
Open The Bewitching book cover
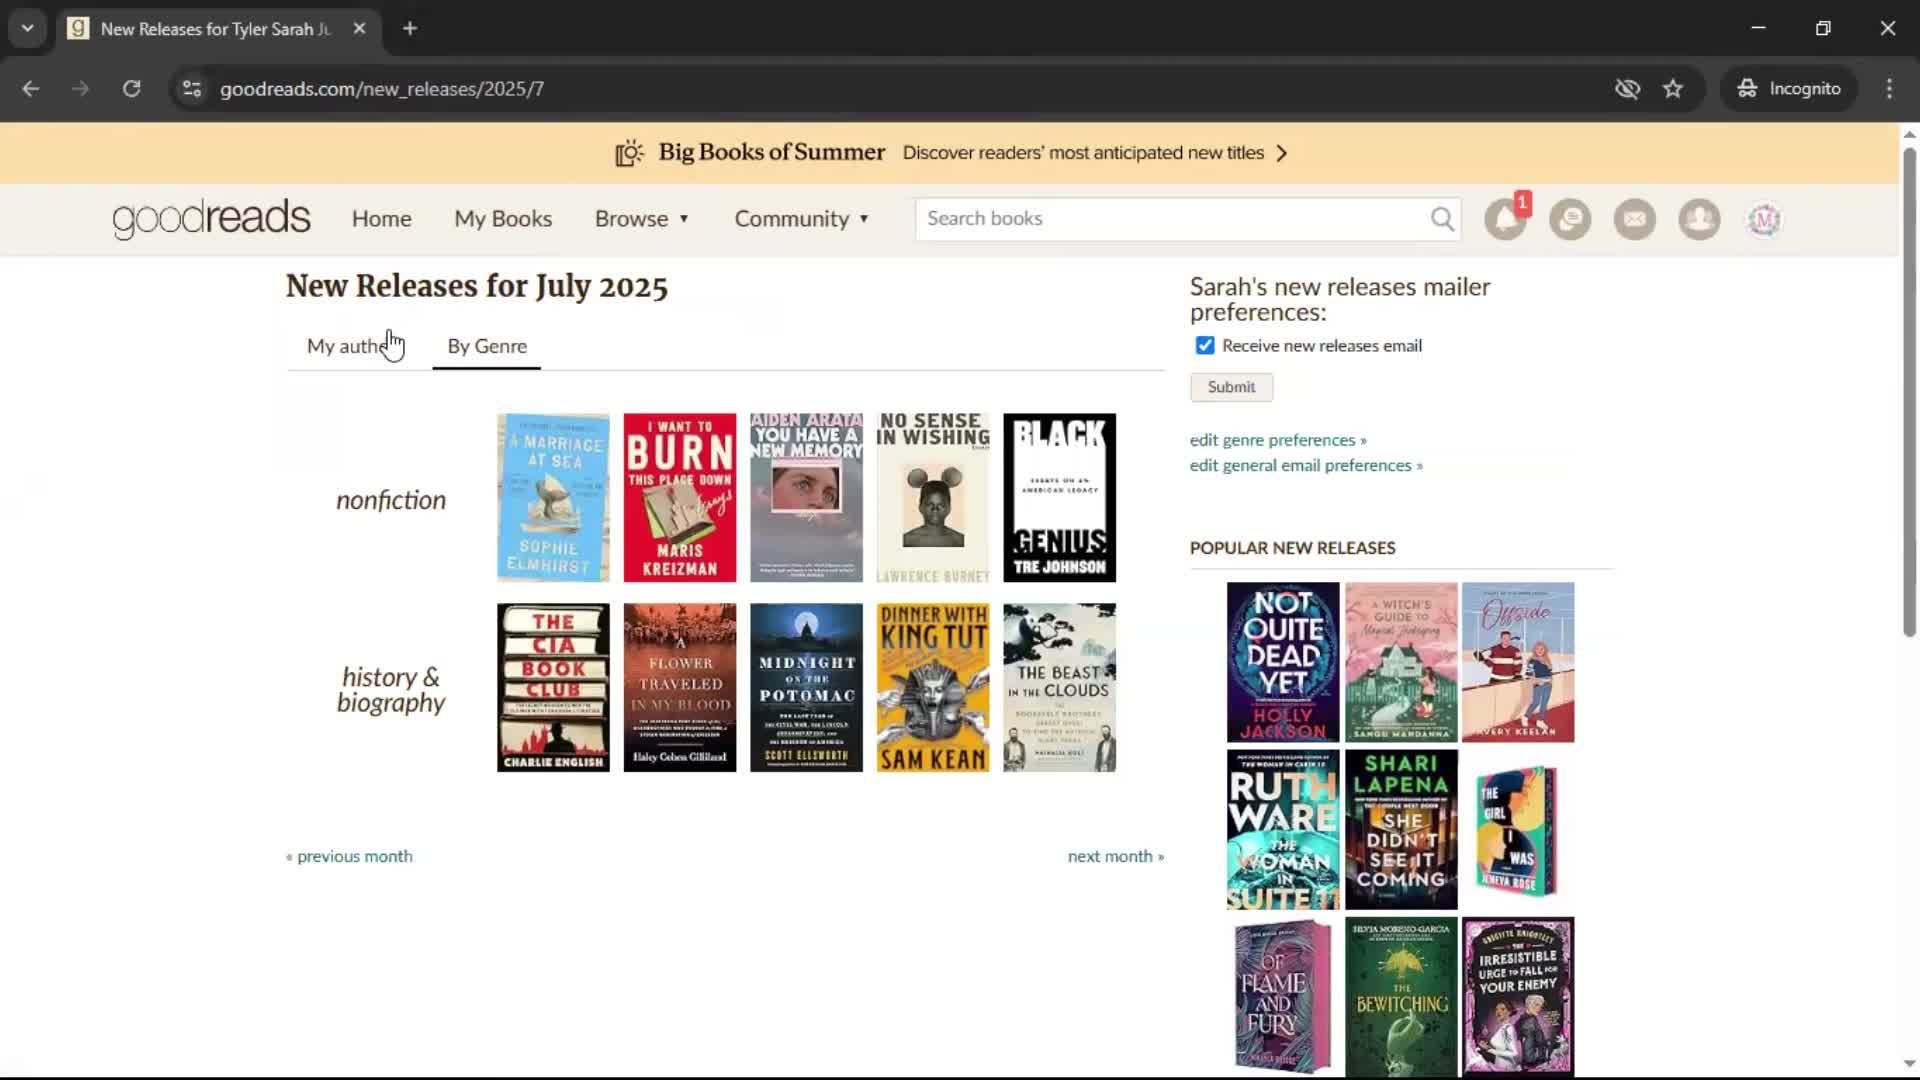point(1401,997)
